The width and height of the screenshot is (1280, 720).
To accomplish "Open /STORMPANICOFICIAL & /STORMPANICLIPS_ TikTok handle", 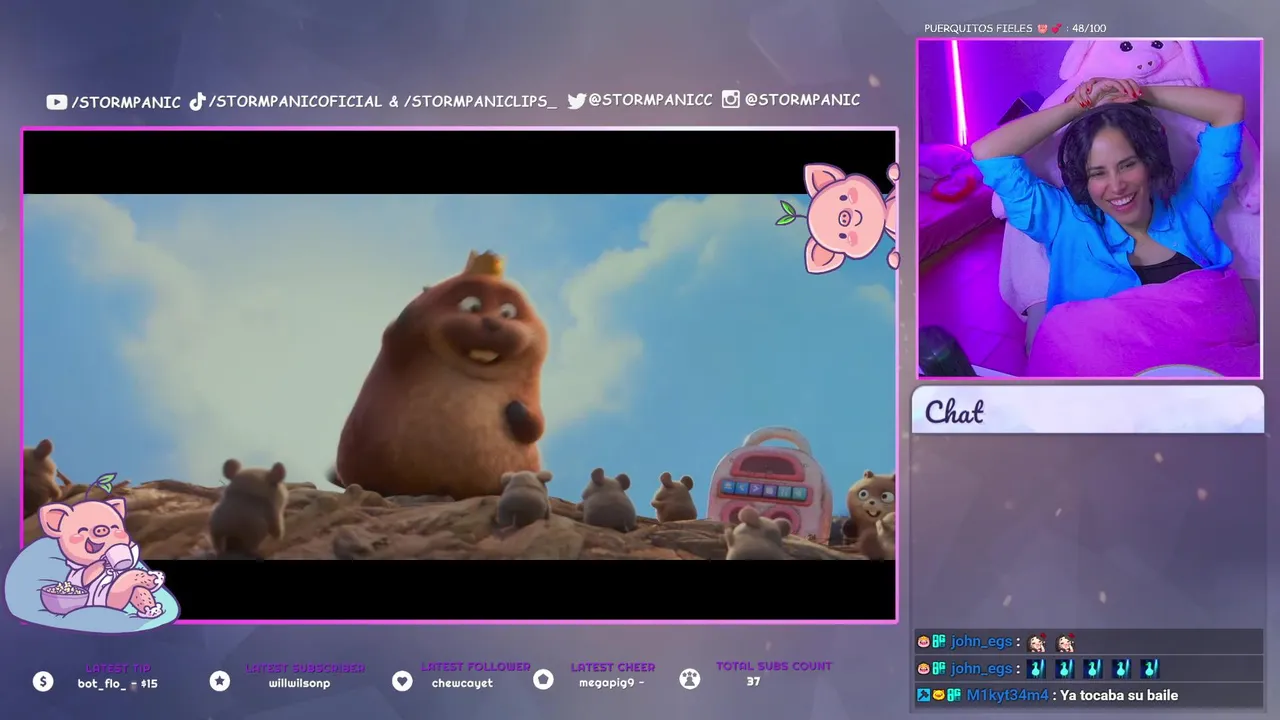I will coord(382,101).
